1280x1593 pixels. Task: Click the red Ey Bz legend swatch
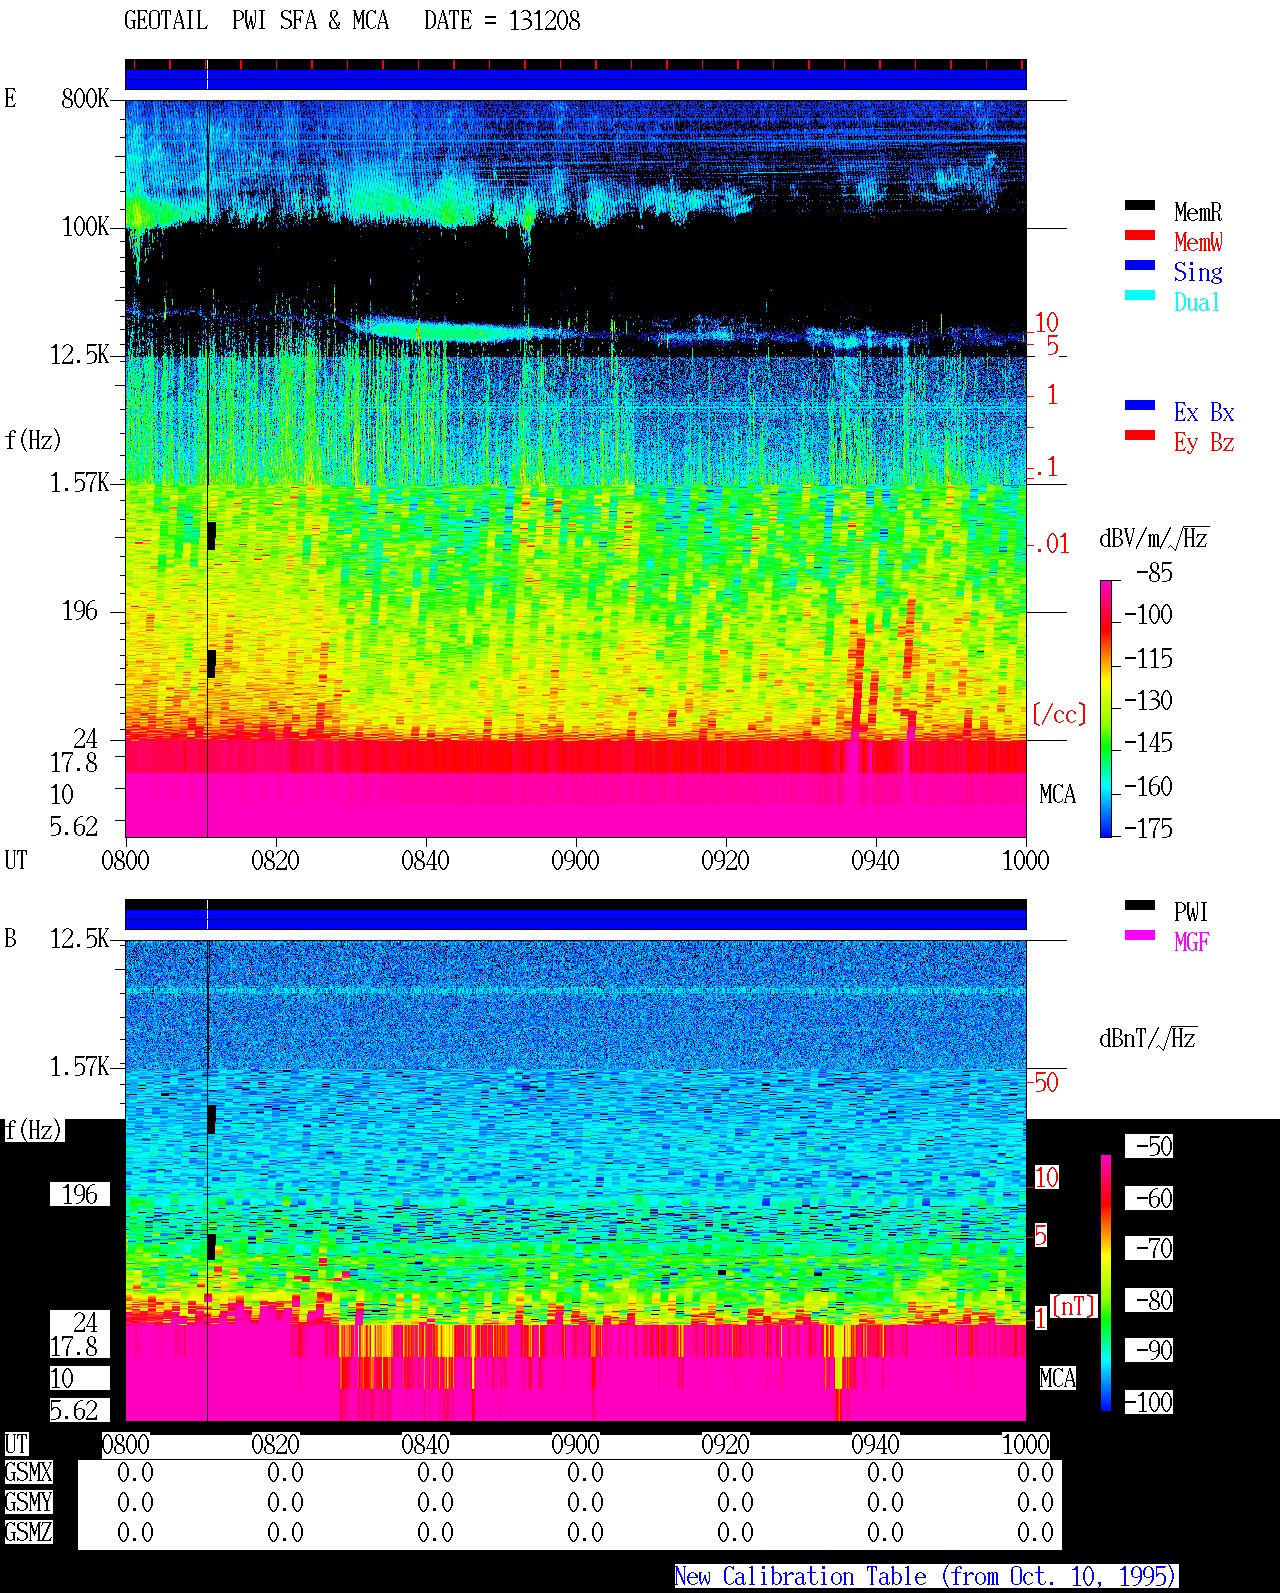pos(1140,435)
